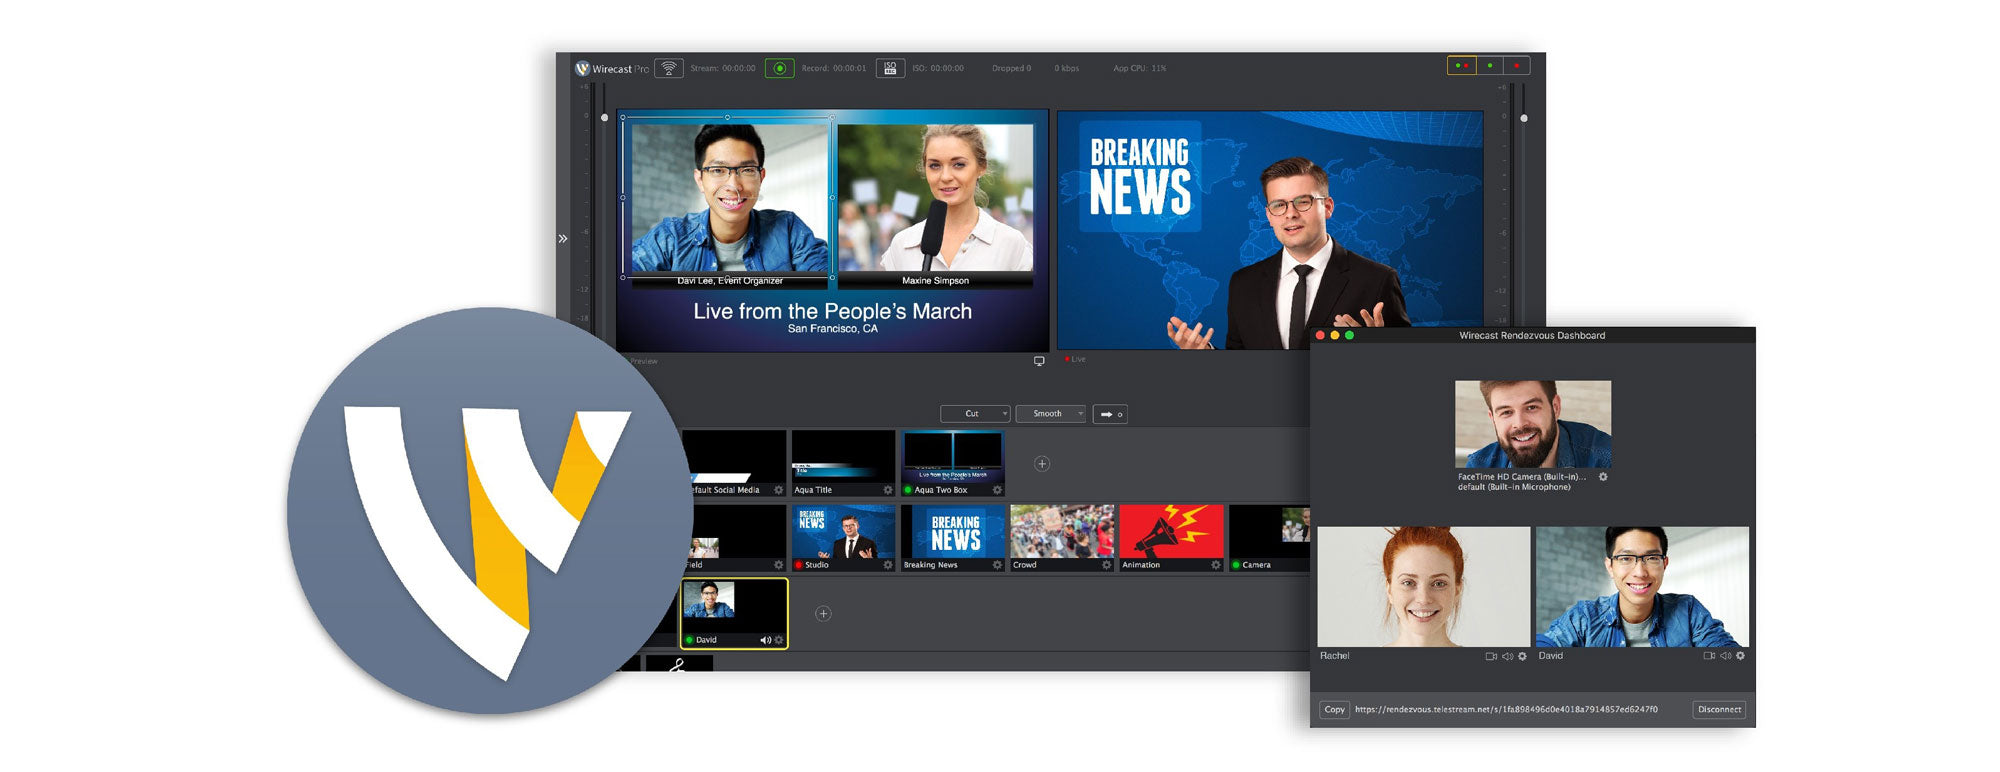Mute David shot using speaker icon

(766, 640)
